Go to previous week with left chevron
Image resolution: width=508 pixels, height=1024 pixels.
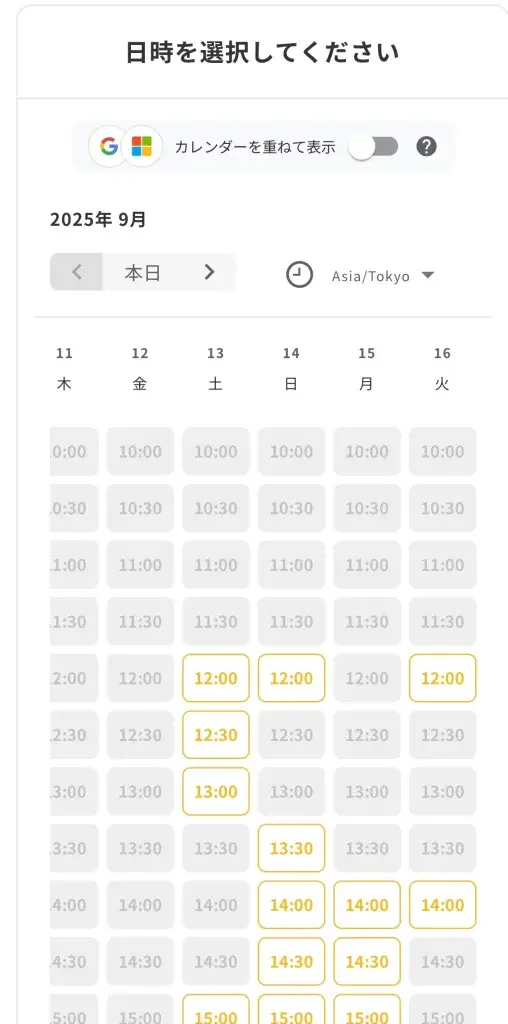pos(76,272)
